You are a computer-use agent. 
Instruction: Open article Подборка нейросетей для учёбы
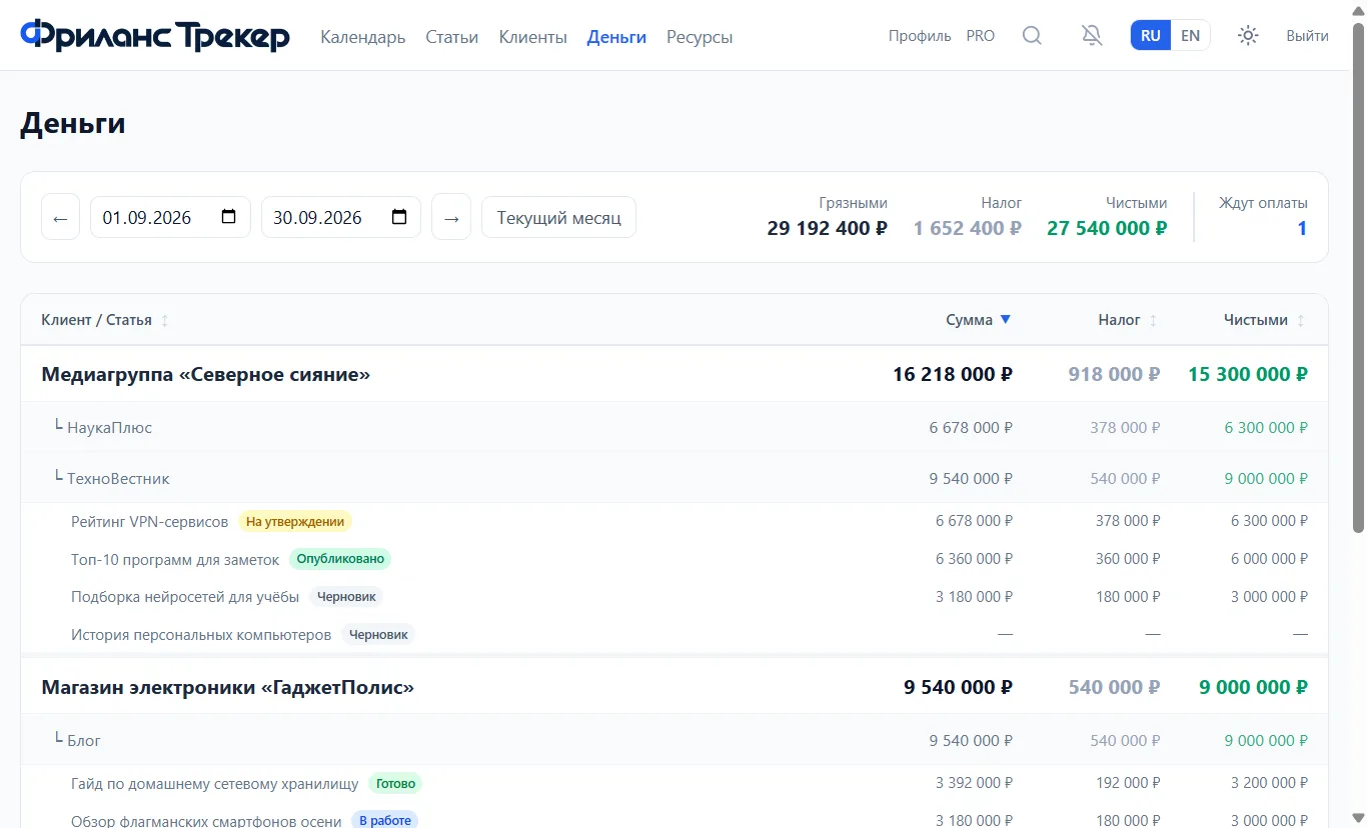coord(185,597)
